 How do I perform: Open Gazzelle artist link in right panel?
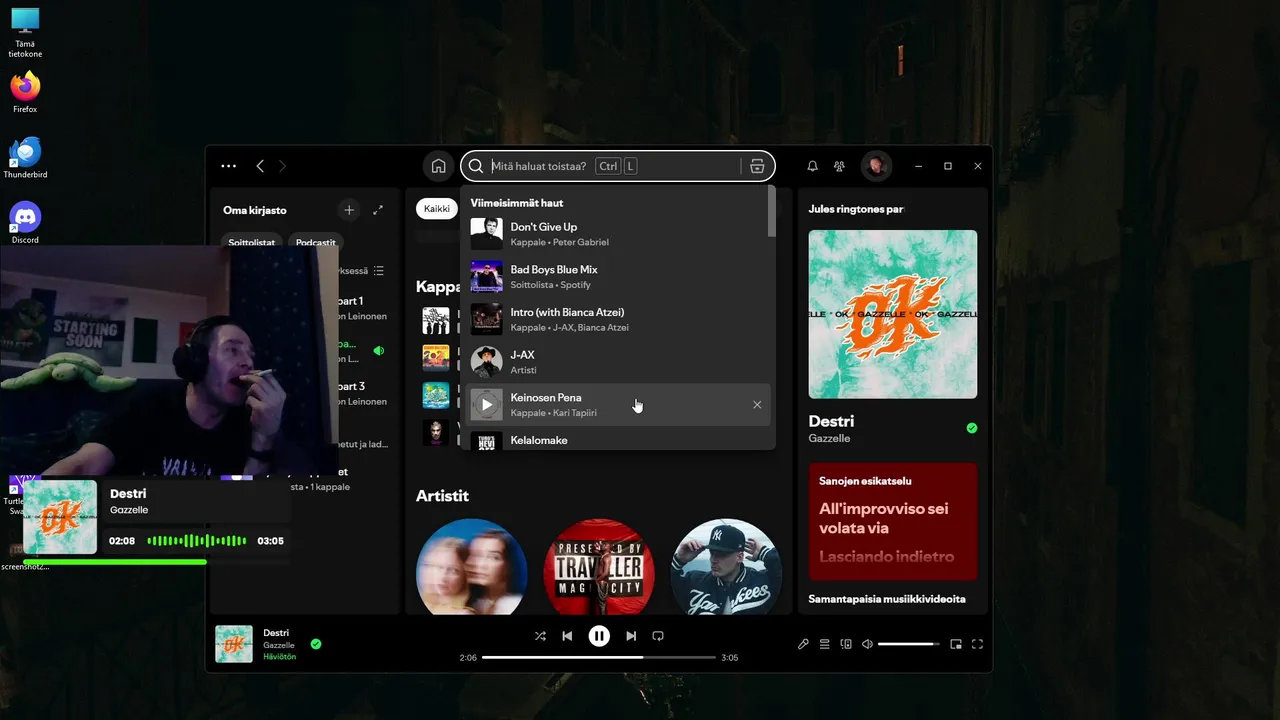click(x=829, y=439)
